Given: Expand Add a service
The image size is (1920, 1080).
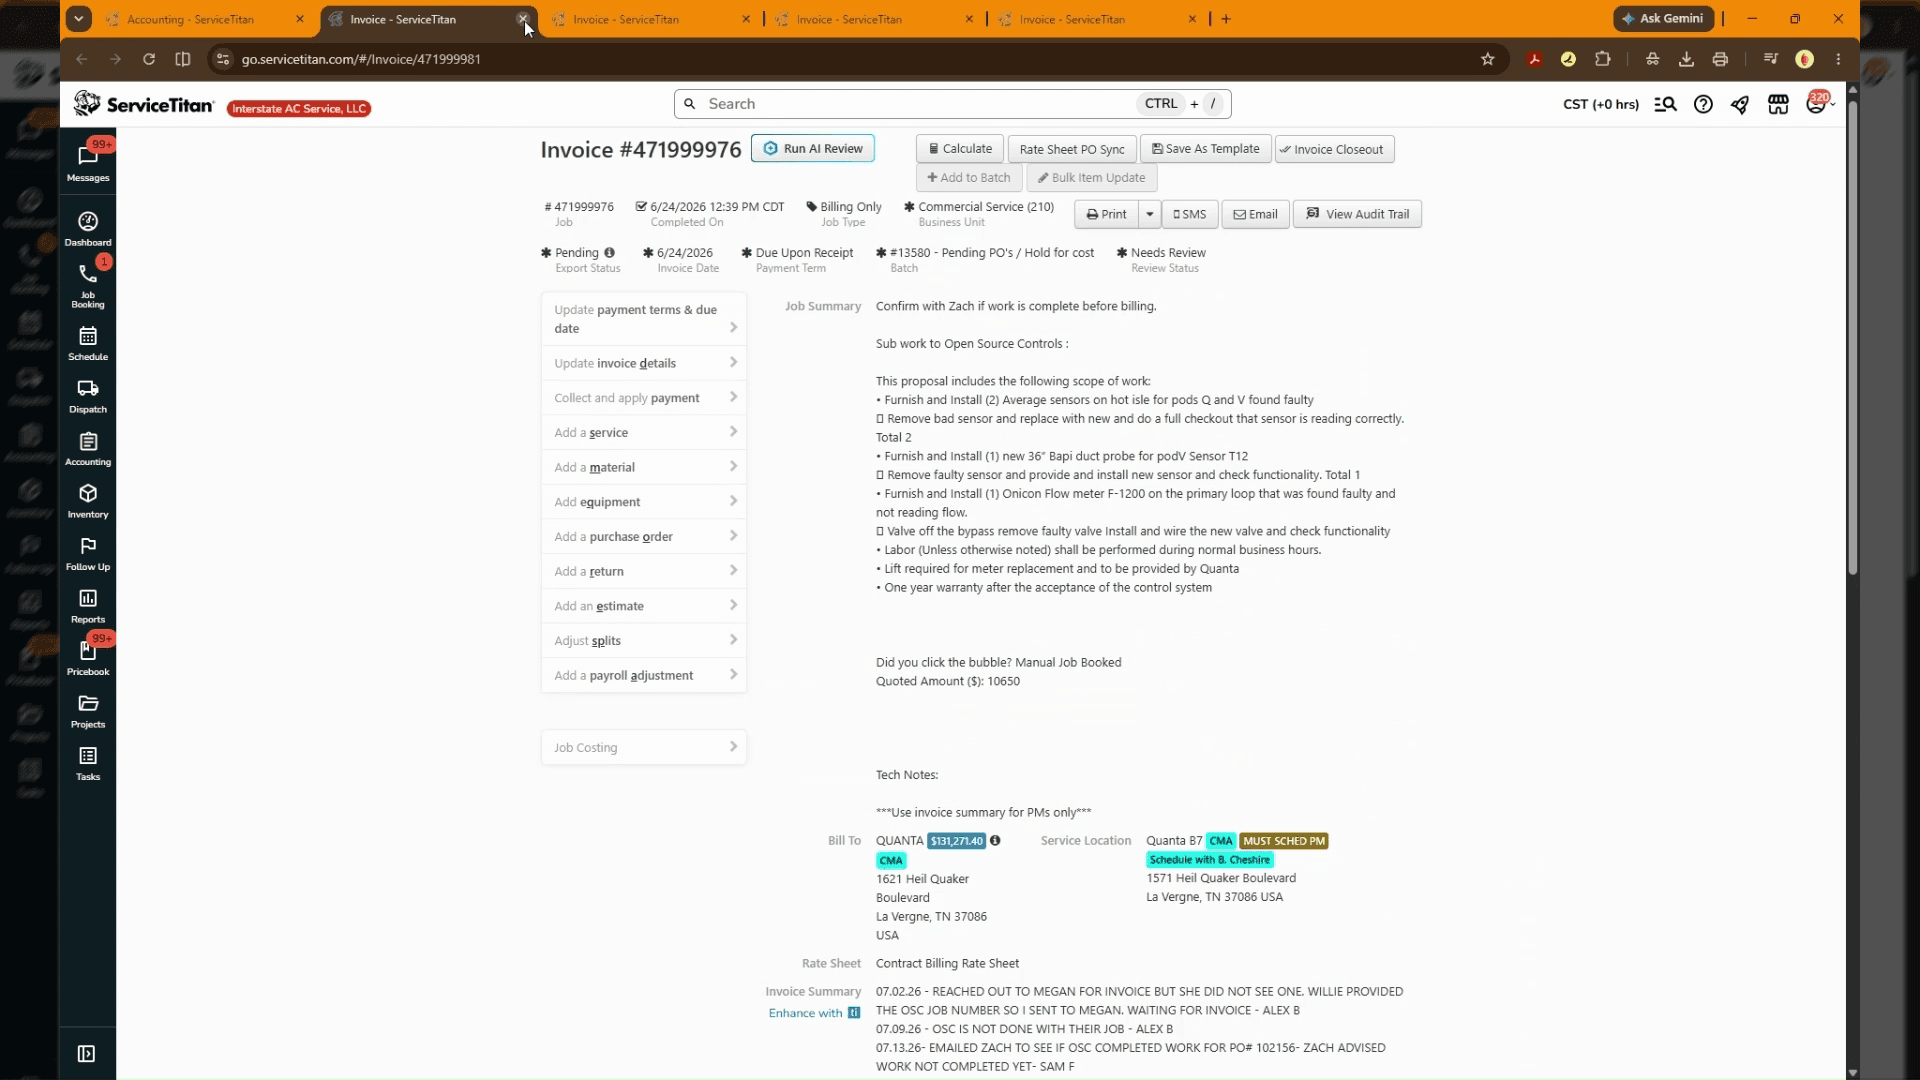Looking at the screenshot, I should [x=644, y=432].
